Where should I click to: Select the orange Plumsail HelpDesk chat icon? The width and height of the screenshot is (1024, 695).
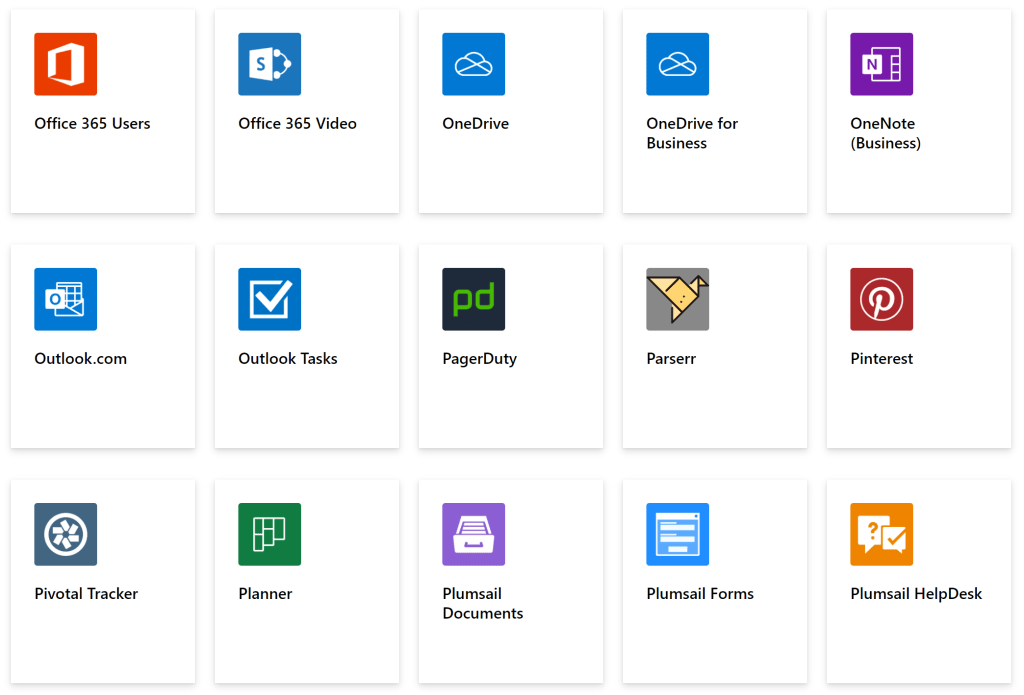tap(881, 534)
